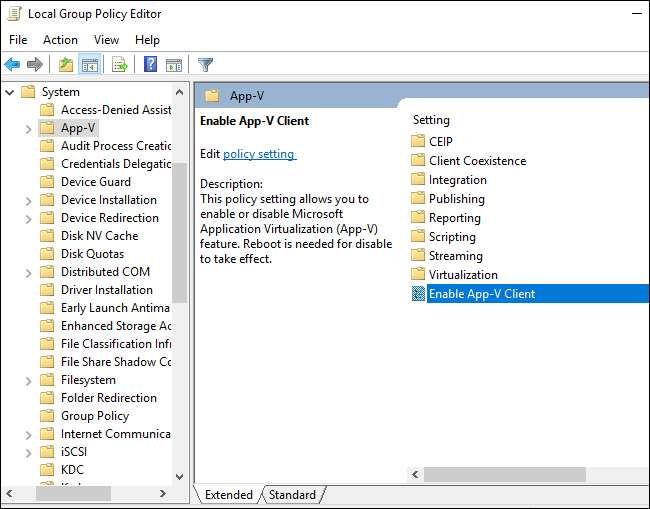Viewport: 650px width, 509px height.
Task: Expand the Filesystem tree node
Action: pyautogui.click(x=28, y=380)
